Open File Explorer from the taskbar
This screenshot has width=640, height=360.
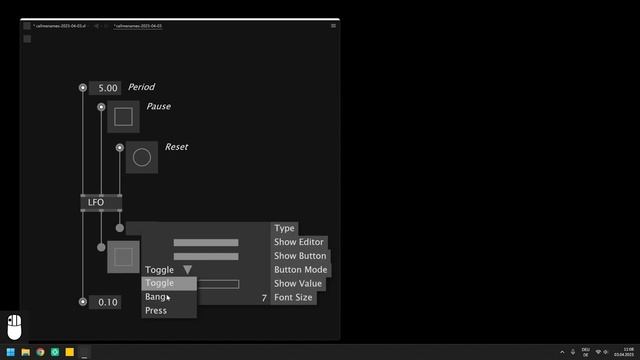click(x=26, y=352)
